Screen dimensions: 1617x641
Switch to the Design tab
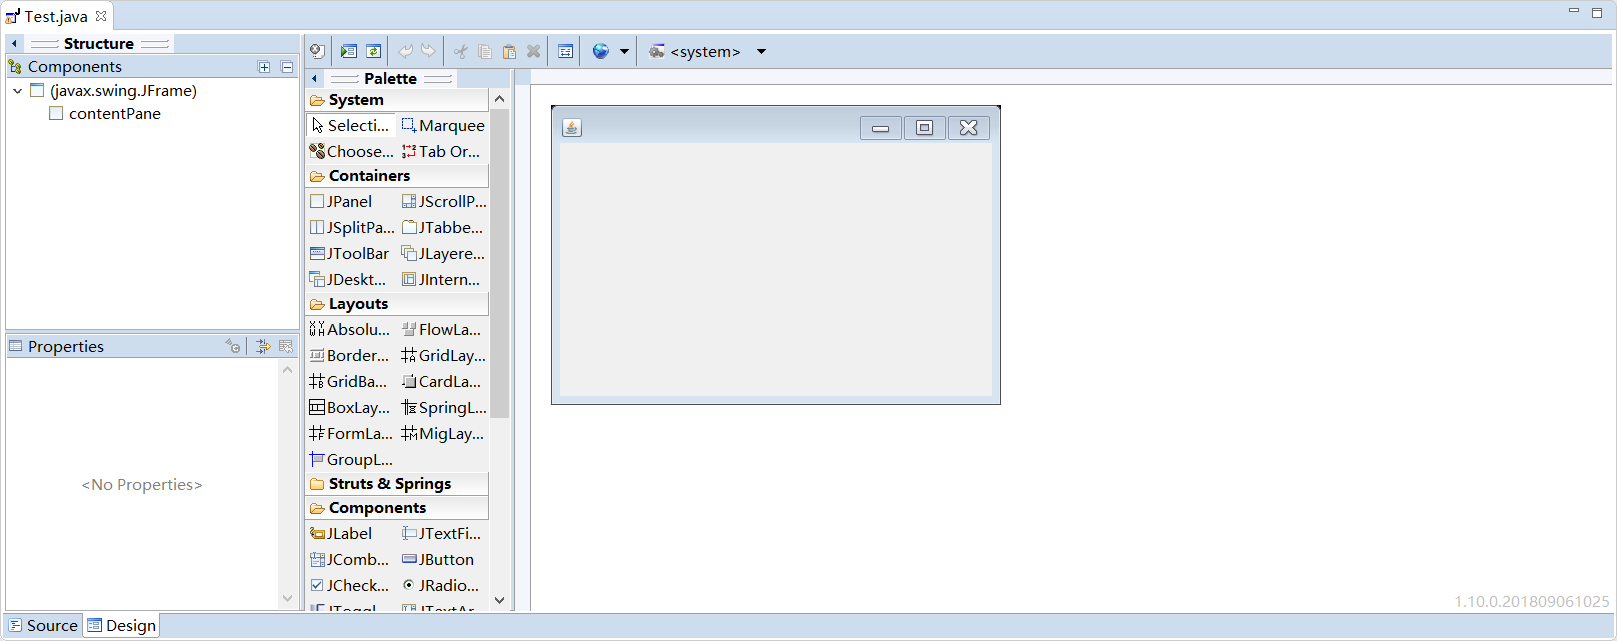[x=122, y=626]
